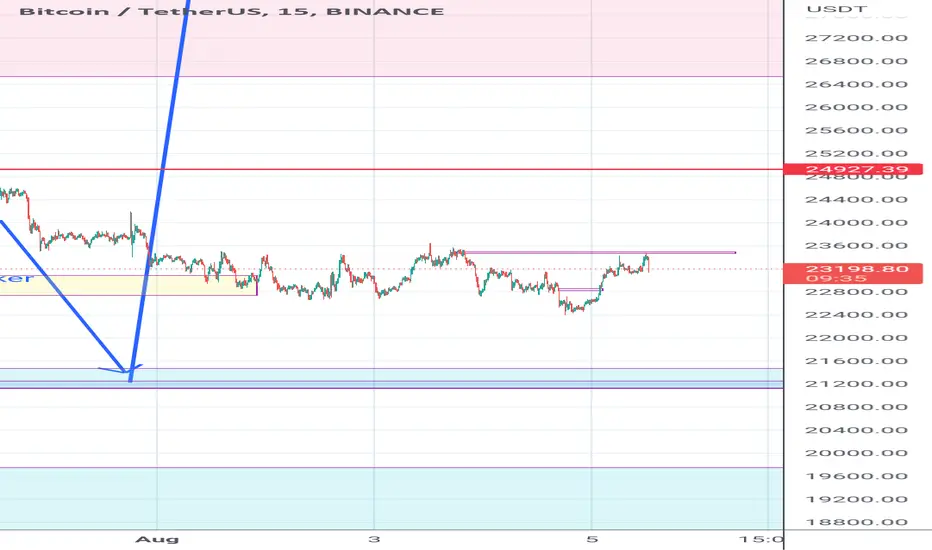Open the USDT currency label on price axis
This screenshot has width=932, height=550.
[x=836, y=9]
